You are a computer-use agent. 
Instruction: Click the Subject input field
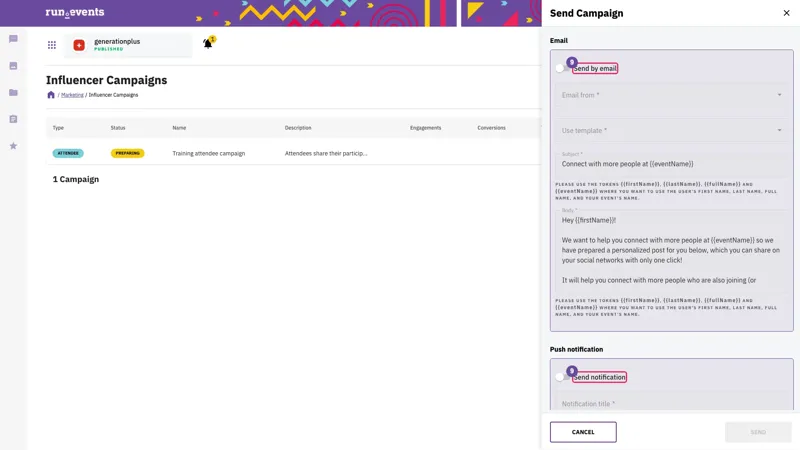[671, 164]
